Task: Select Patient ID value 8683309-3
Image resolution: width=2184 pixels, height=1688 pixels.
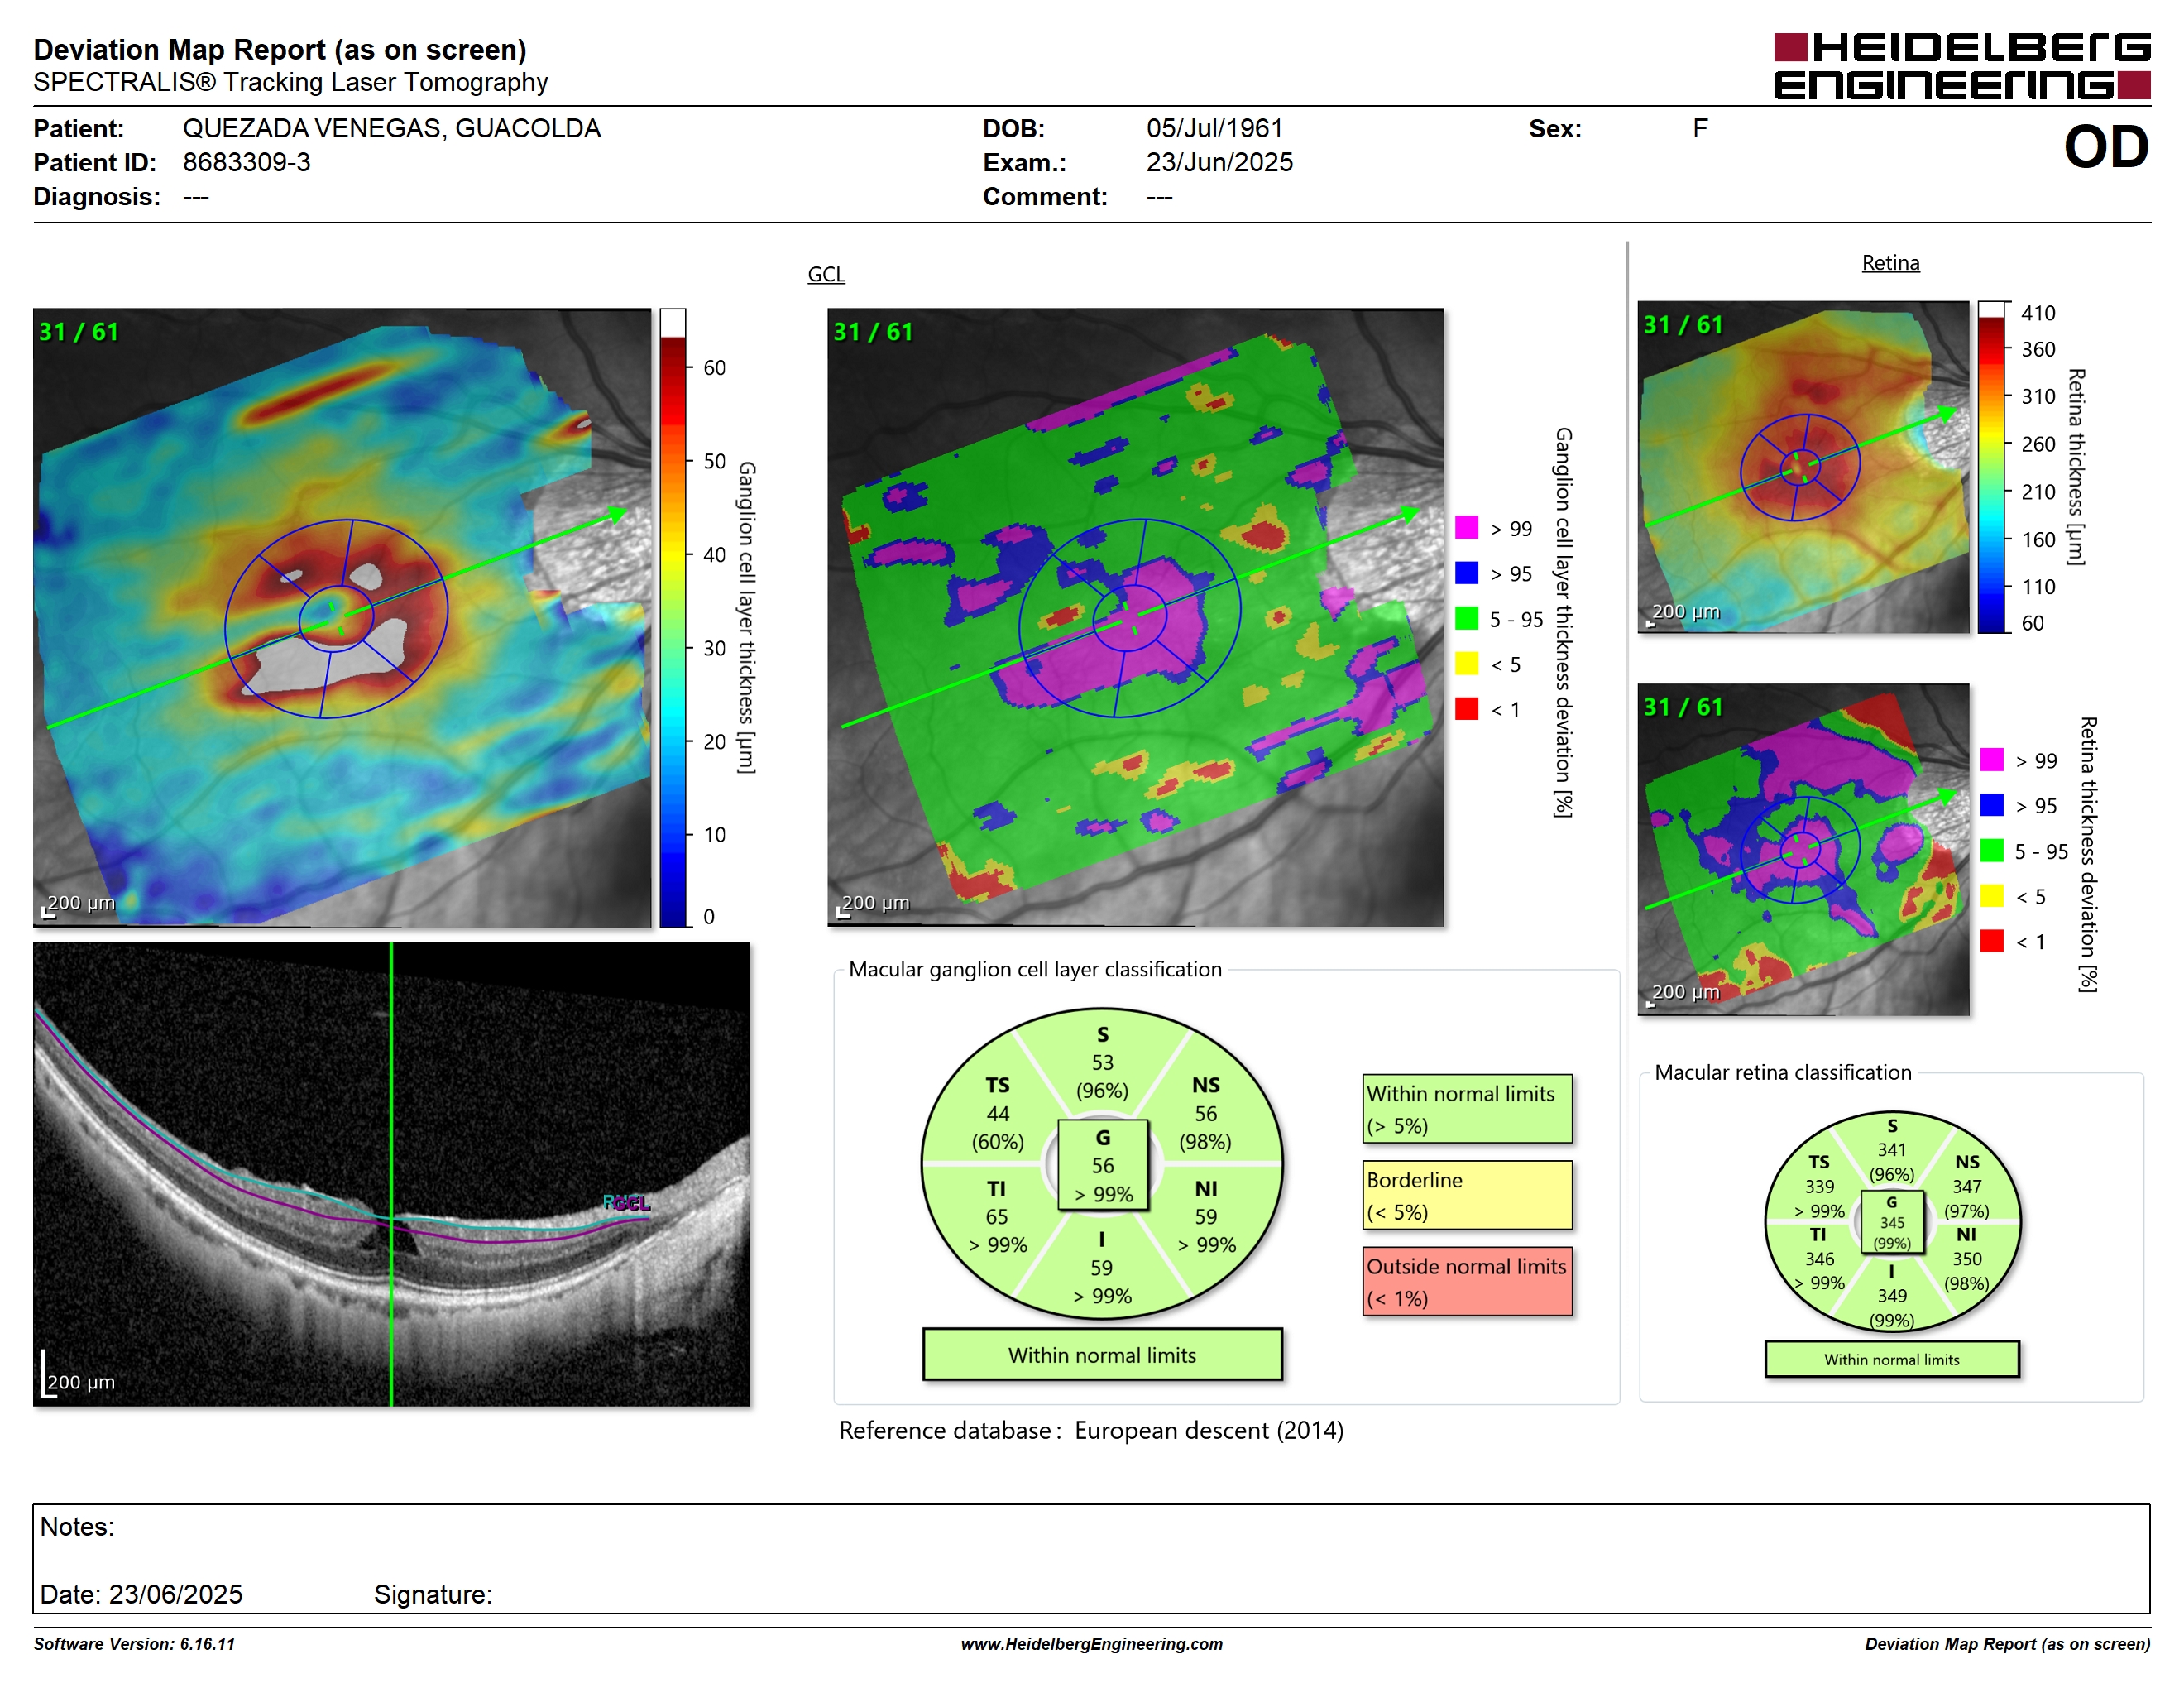Action: (246, 162)
